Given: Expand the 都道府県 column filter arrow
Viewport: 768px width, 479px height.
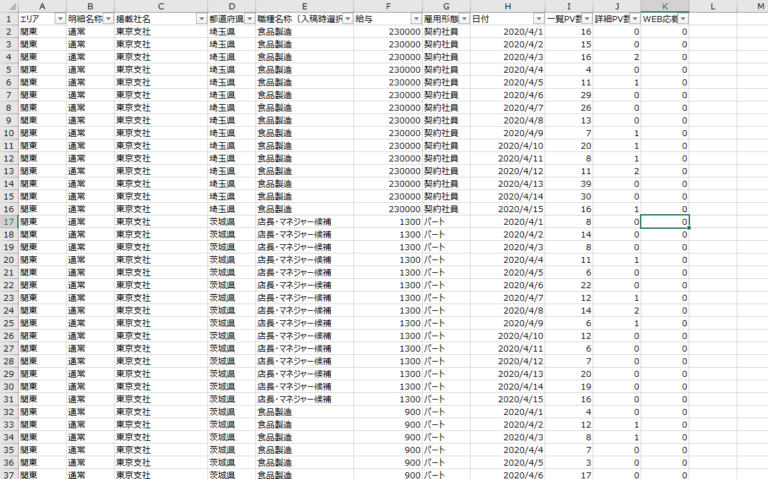Looking at the screenshot, I should 249,19.
